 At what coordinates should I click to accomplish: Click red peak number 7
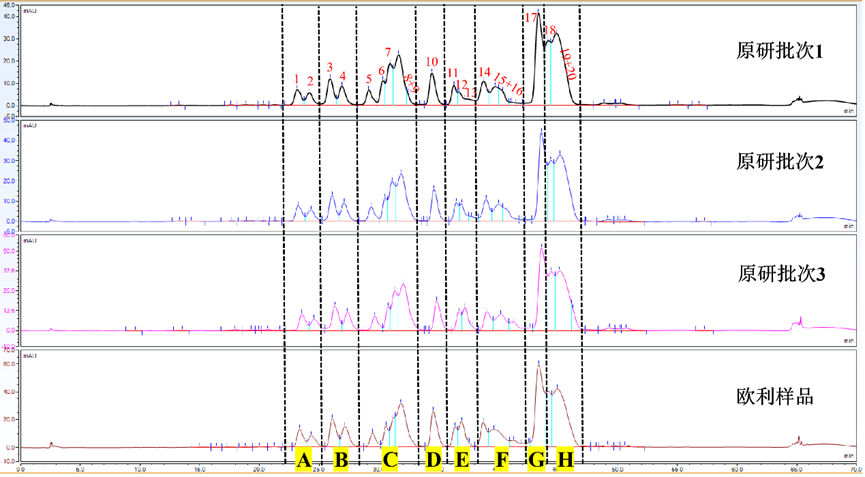point(388,53)
